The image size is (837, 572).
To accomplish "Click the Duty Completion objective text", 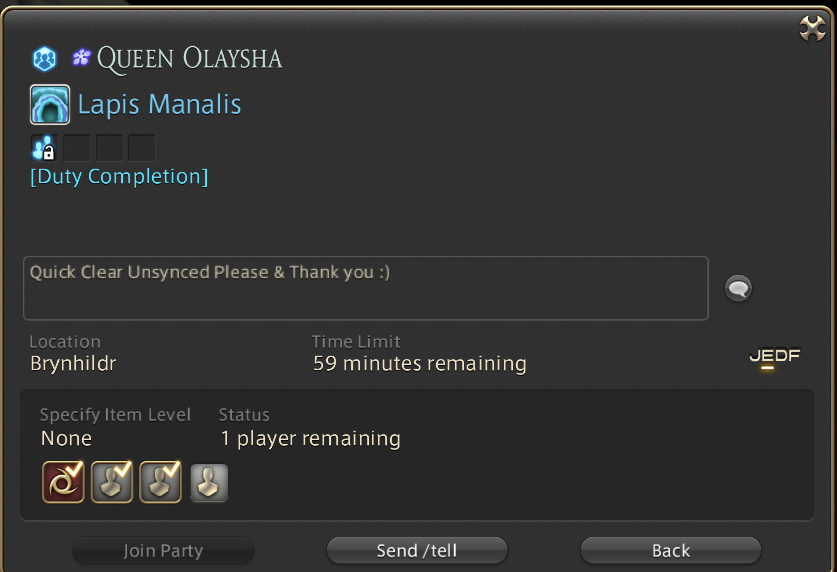I will coord(119,177).
